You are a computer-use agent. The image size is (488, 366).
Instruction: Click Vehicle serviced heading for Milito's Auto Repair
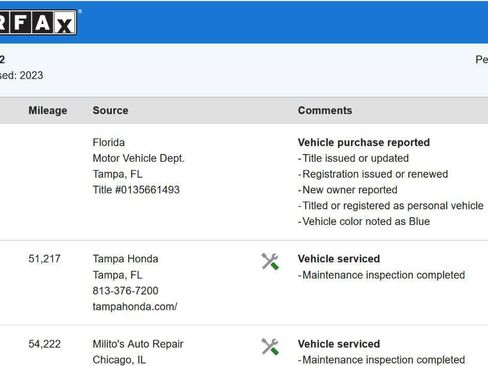click(339, 344)
